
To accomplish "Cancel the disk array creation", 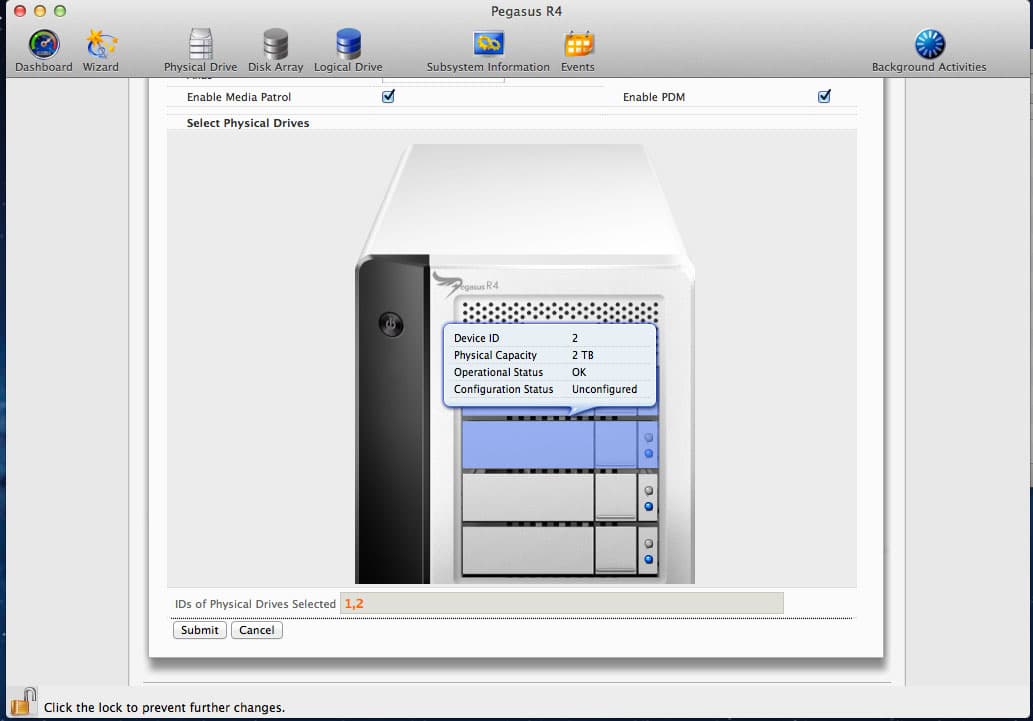I will pyautogui.click(x=257, y=630).
